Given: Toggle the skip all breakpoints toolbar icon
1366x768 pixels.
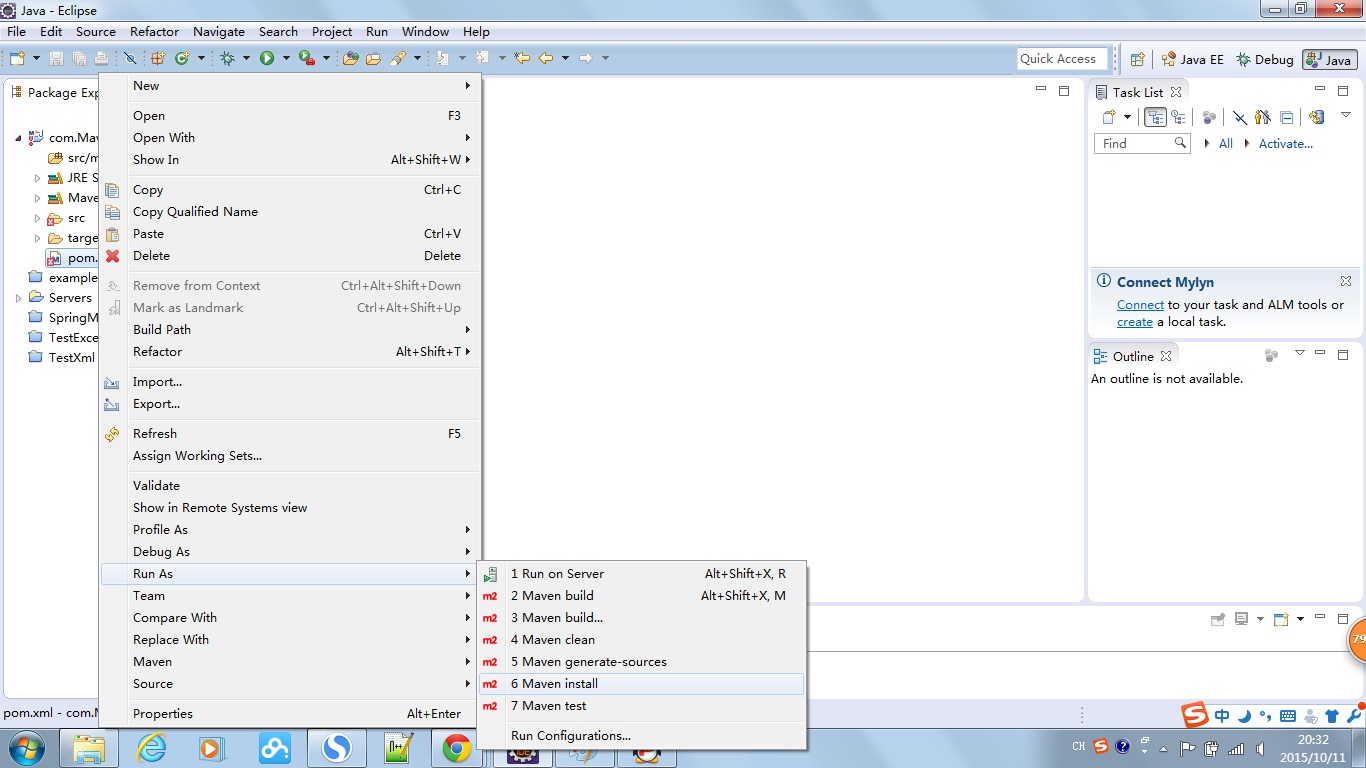Looking at the screenshot, I should [130, 58].
